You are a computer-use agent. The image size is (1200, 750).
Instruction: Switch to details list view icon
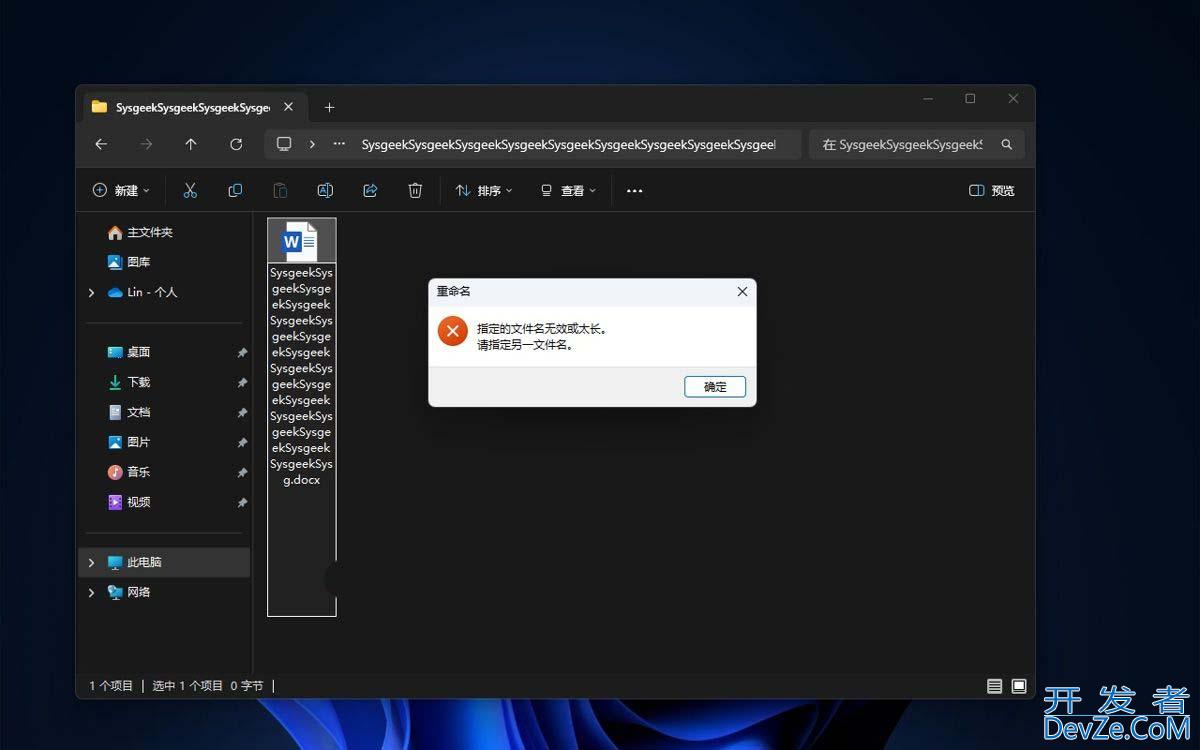pos(994,686)
